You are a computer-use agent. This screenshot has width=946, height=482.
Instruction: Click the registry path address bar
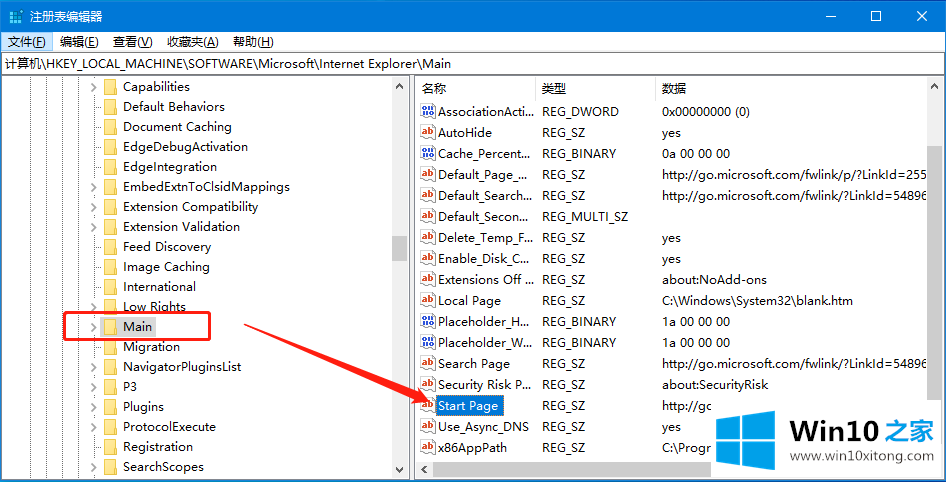pos(473,63)
